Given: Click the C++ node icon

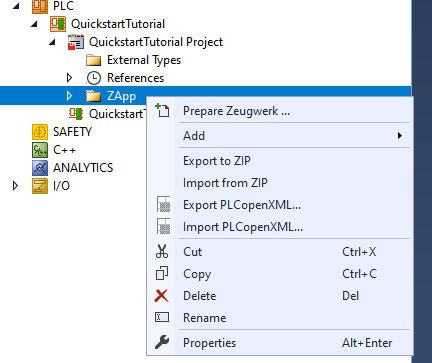Looking at the screenshot, I should 40,150.
